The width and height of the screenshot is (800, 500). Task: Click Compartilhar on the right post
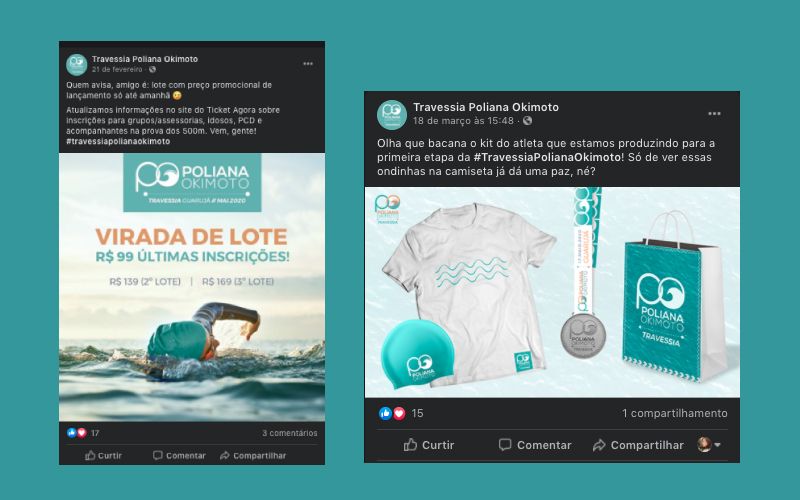pyautogui.click(x=638, y=445)
